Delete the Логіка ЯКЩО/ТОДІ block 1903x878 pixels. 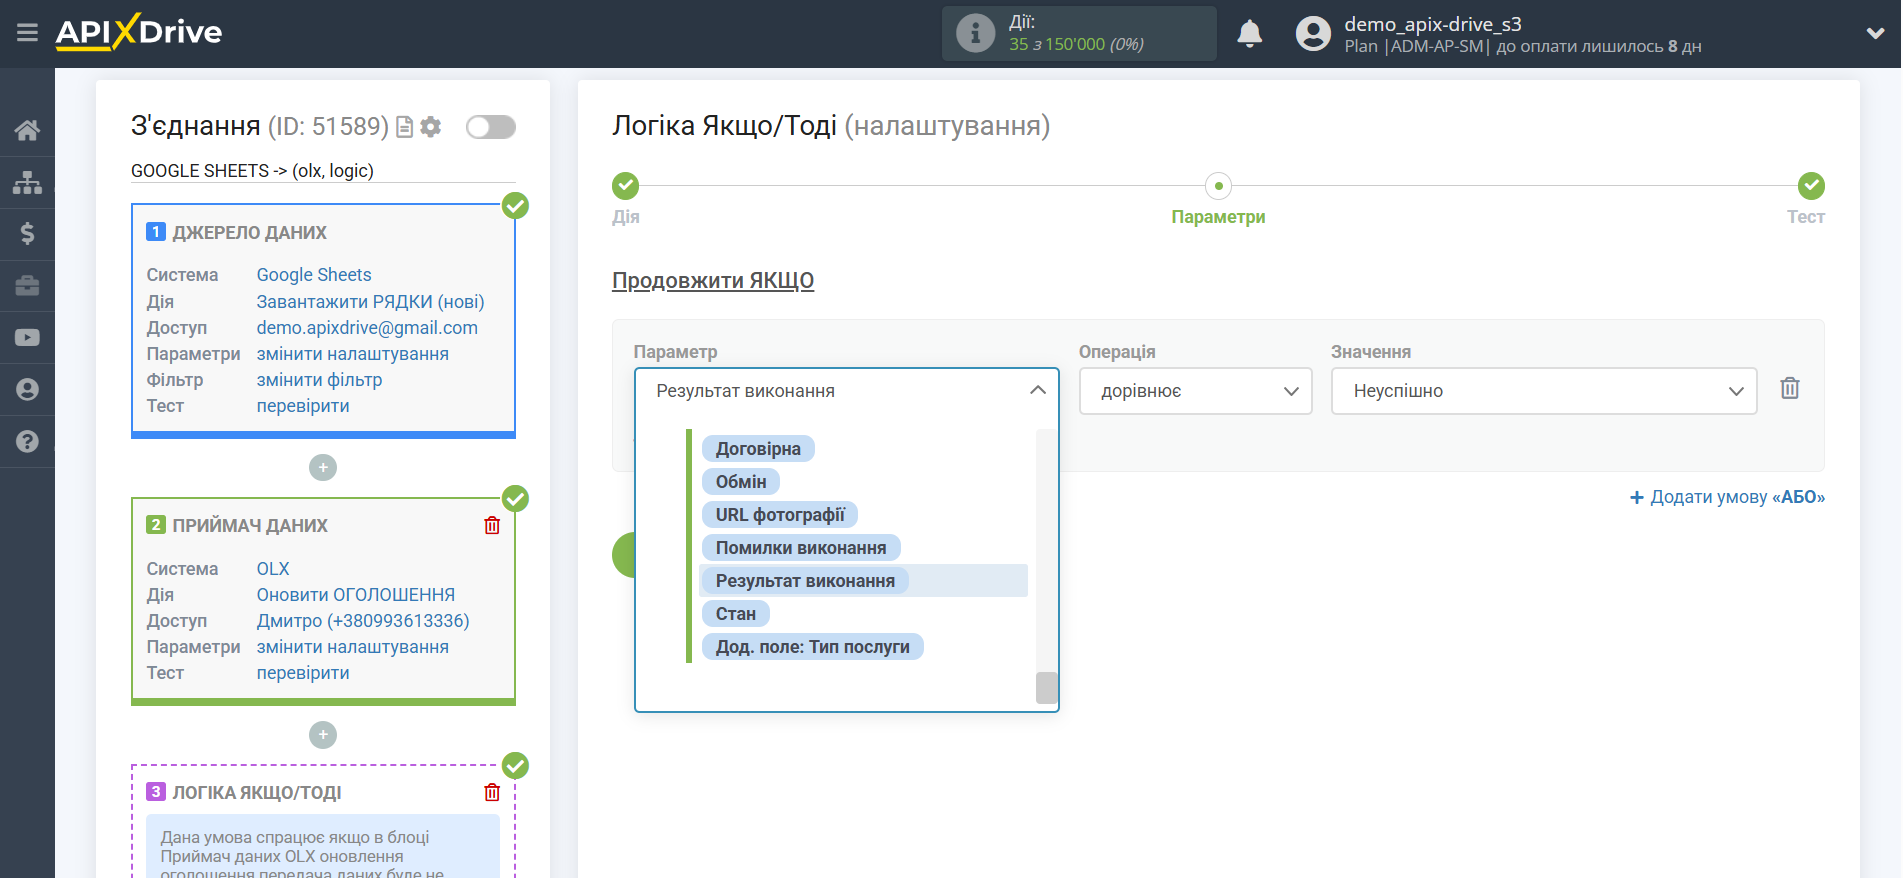click(x=492, y=792)
